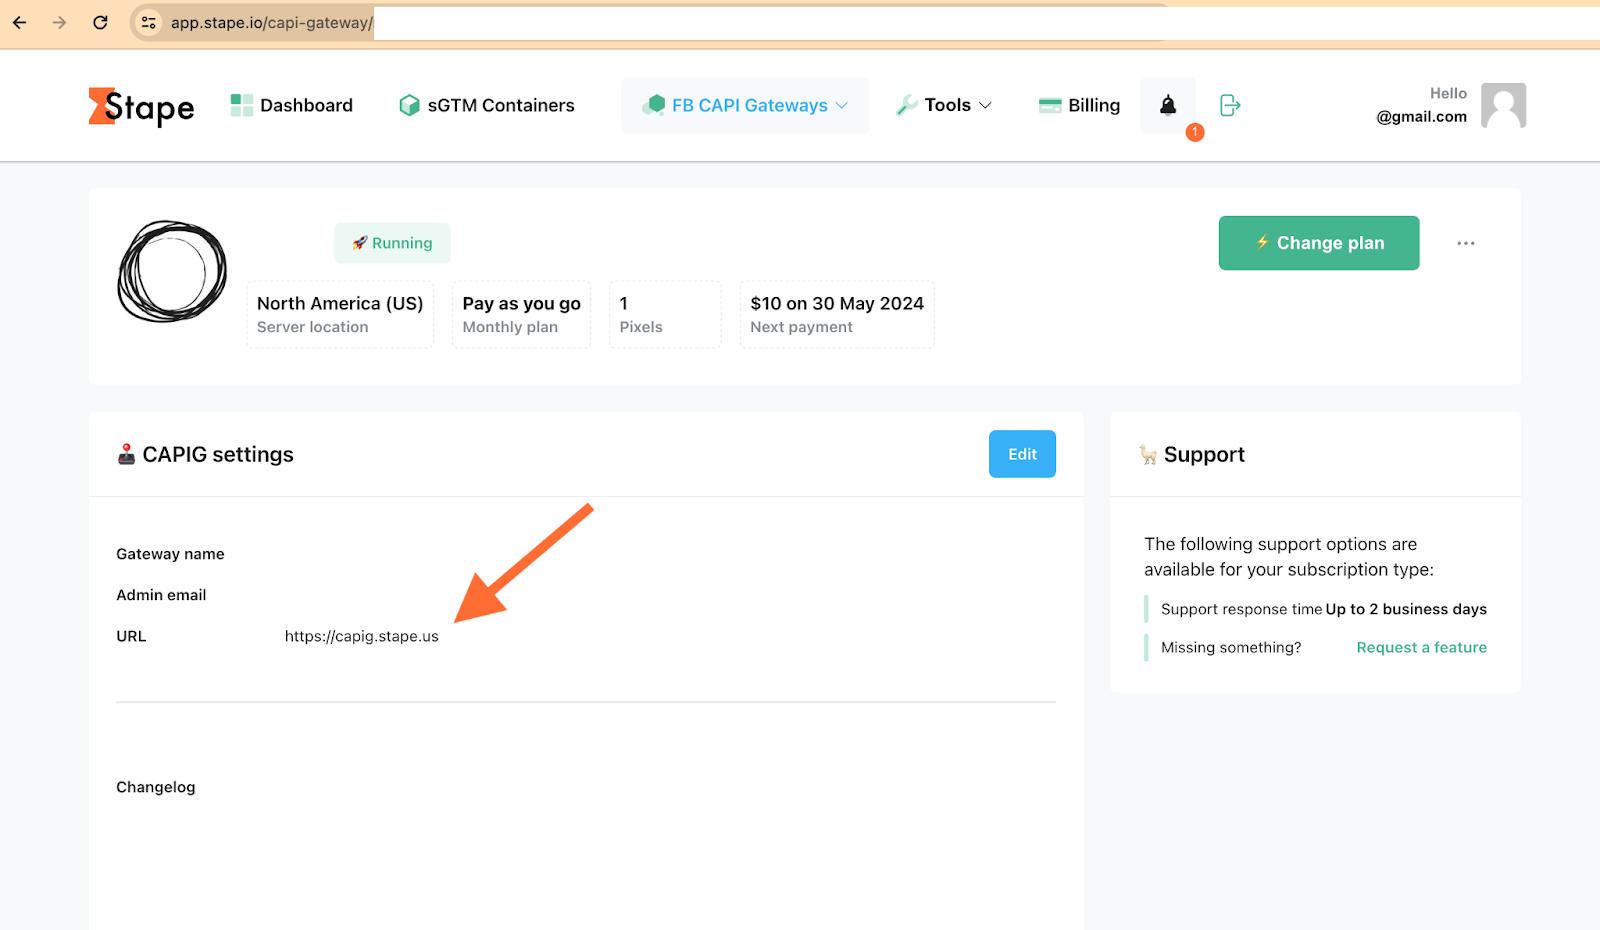The width and height of the screenshot is (1600, 930).
Task: Expand FB CAPI Gateways dropdown
Action: tap(745, 105)
